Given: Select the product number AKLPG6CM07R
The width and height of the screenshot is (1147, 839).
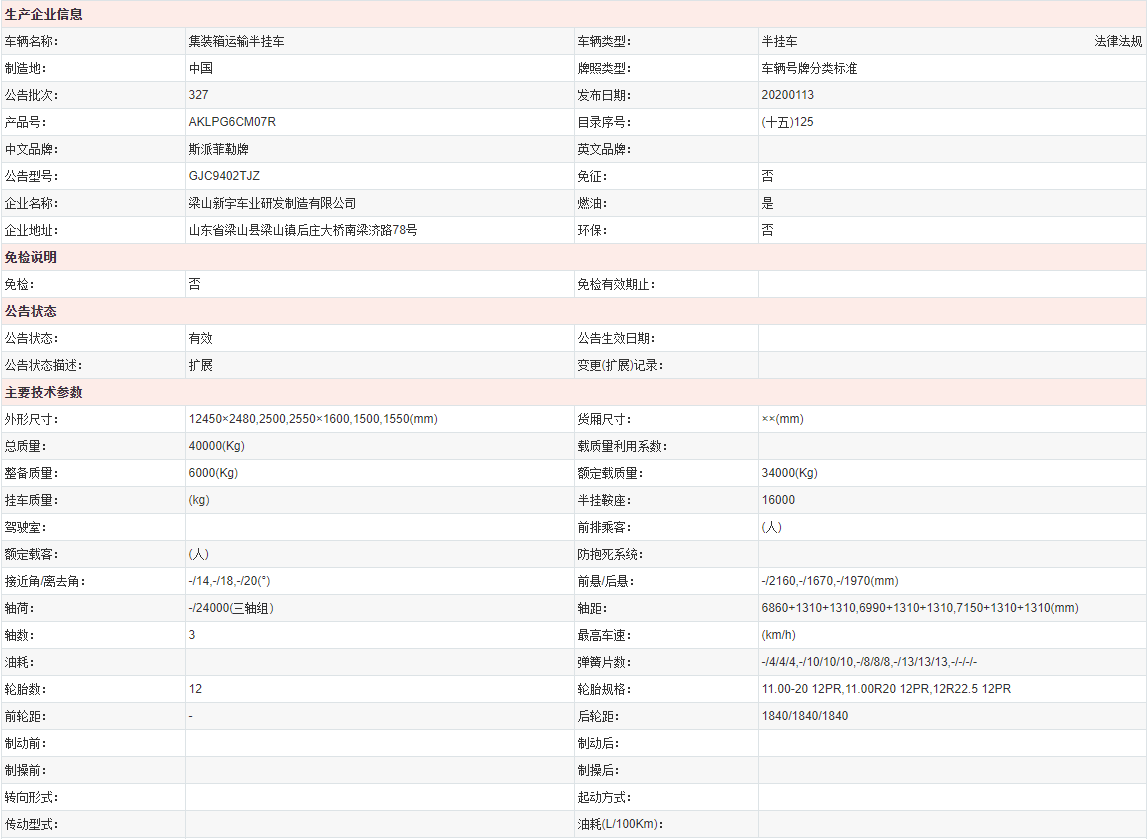Looking at the screenshot, I should tap(232, 122).
